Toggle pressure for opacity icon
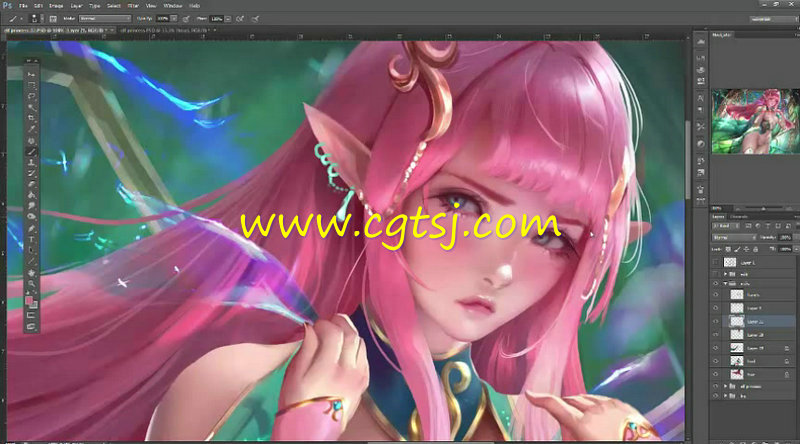 (186, 19)
